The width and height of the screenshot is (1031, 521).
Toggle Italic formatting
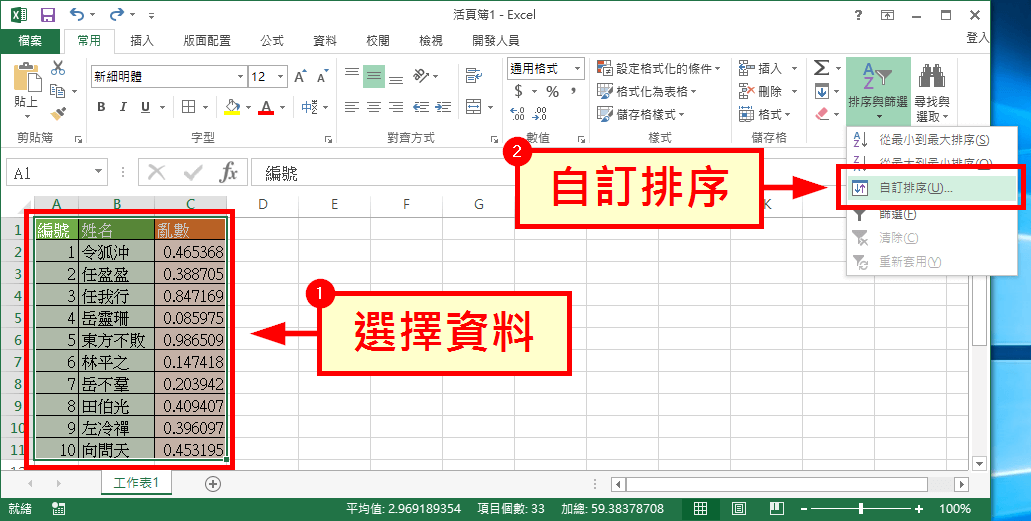pyautogui.click(x=123, y=107)
